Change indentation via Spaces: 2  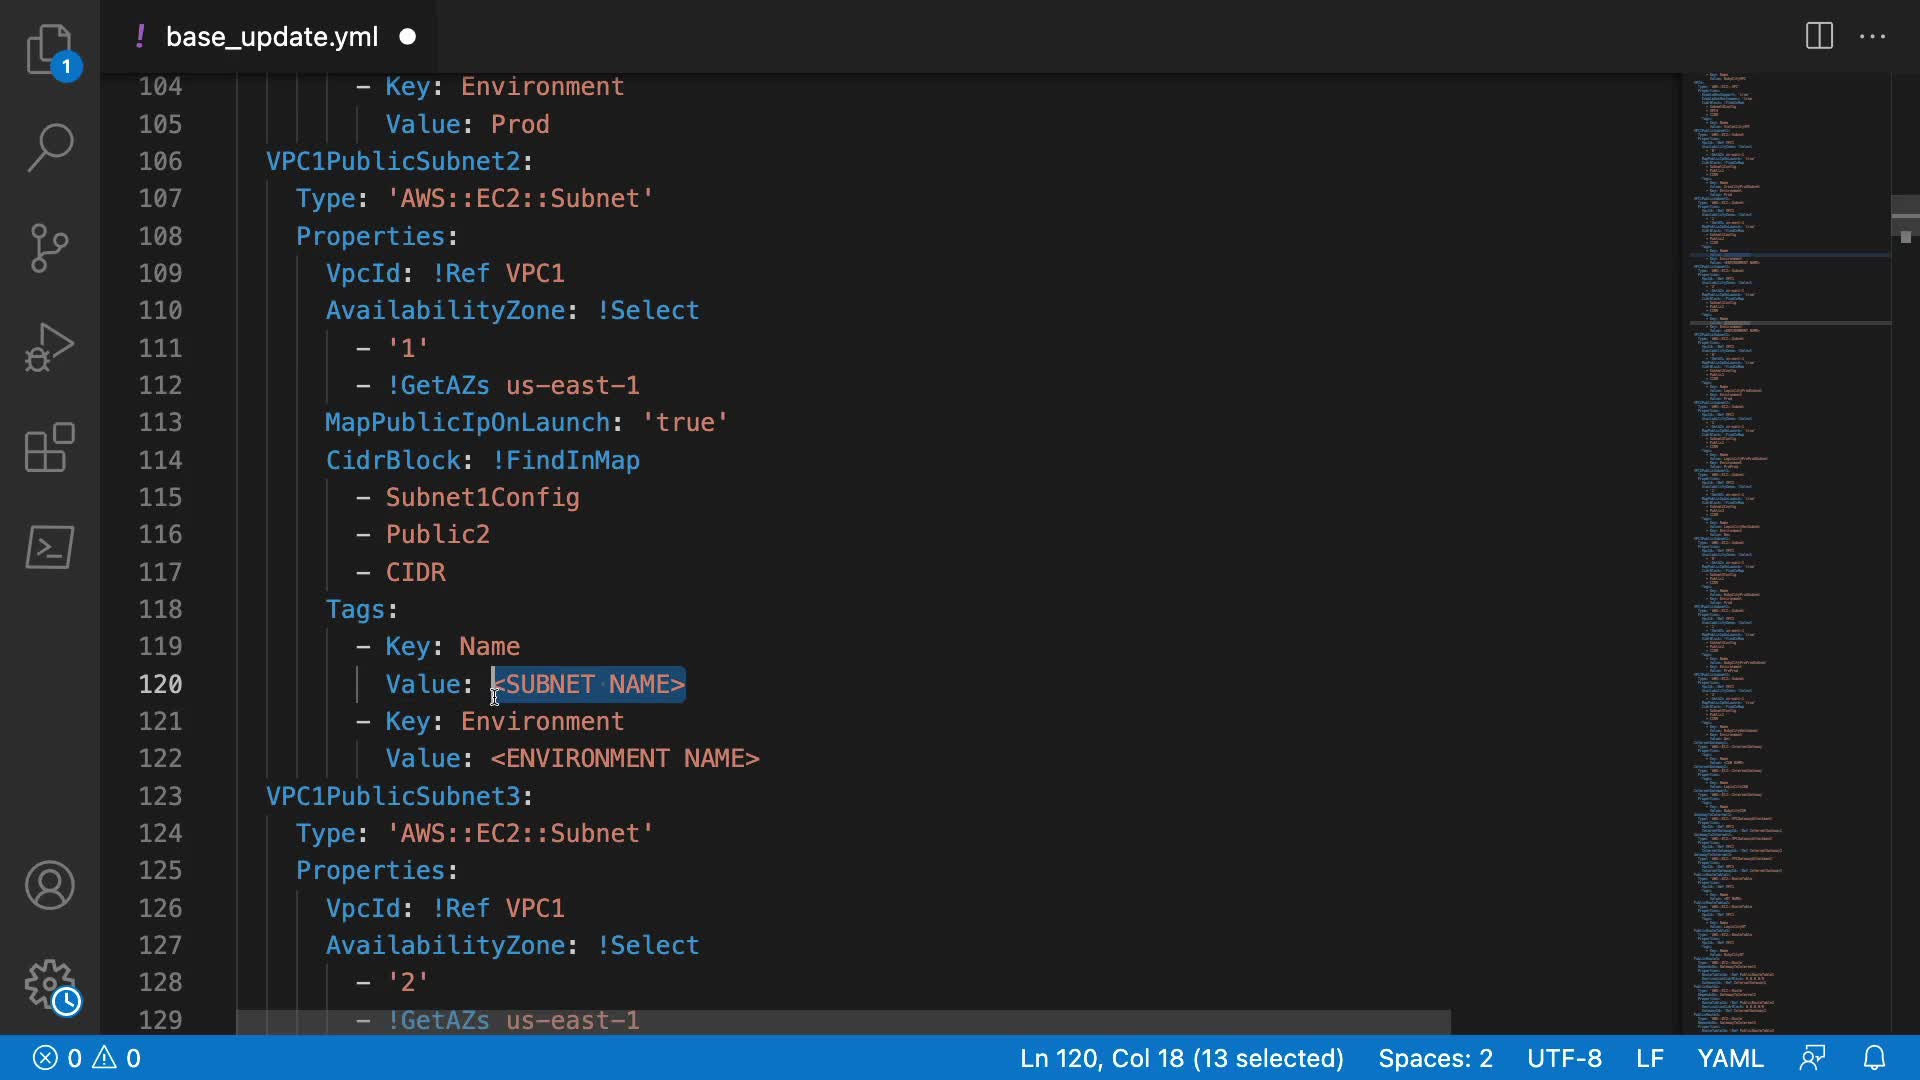(x=1435, y=1058)
